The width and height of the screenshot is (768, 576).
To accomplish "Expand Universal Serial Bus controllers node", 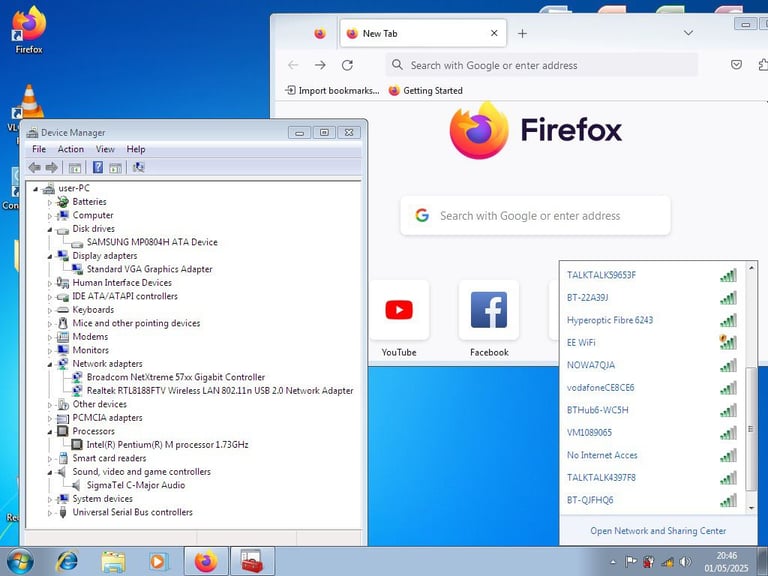I will 49,513.
